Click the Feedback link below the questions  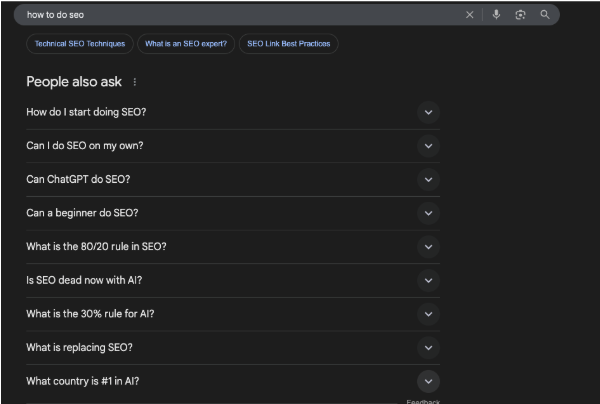423,401
